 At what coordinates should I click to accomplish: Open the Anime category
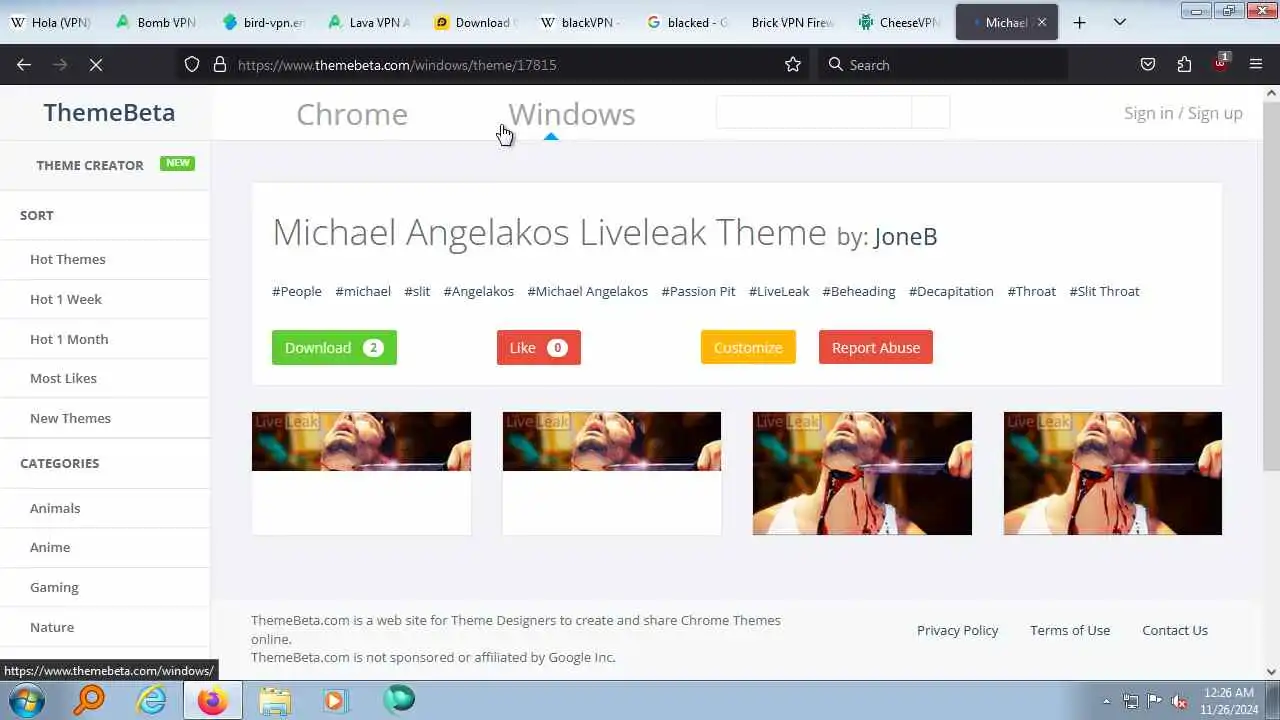(x=50, y=547)
